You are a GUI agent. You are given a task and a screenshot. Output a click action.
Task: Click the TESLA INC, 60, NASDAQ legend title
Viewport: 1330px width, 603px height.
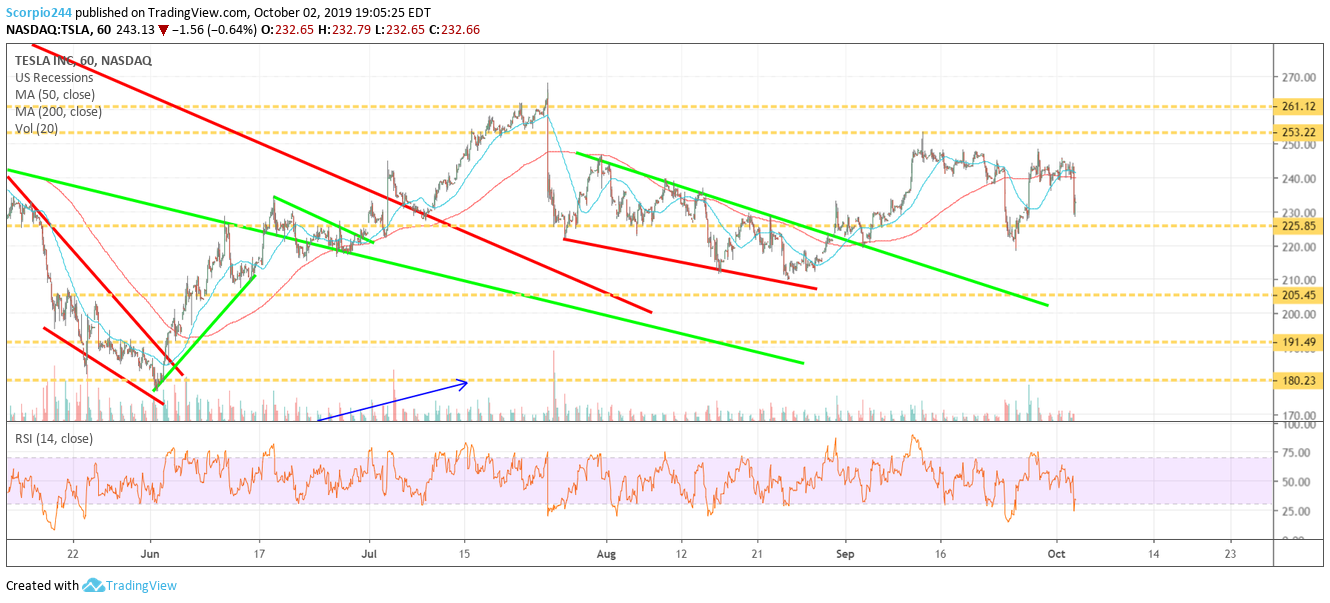pos(83,60)
